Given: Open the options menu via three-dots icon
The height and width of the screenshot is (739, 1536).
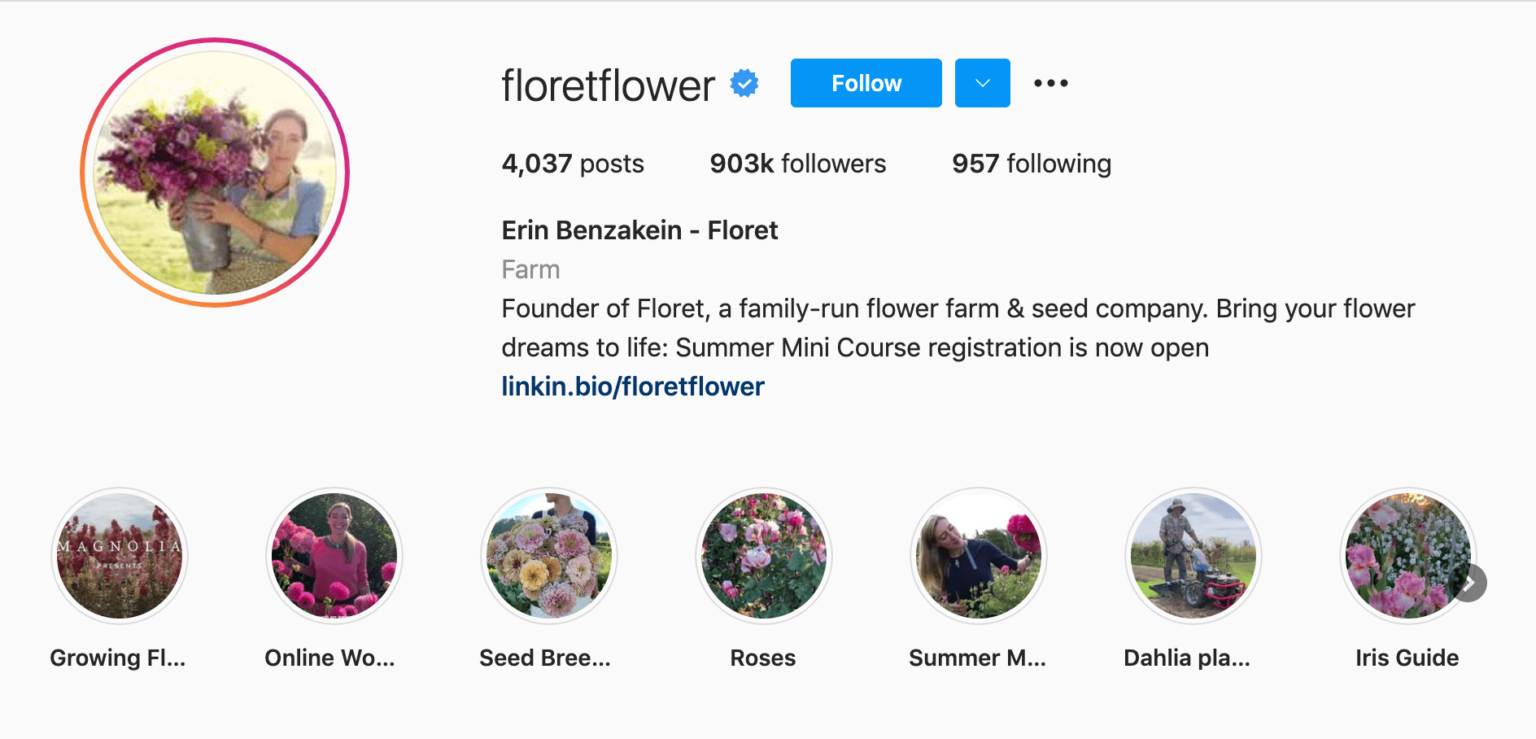Looking at the screenshot, I should [x=1051, y=83].
